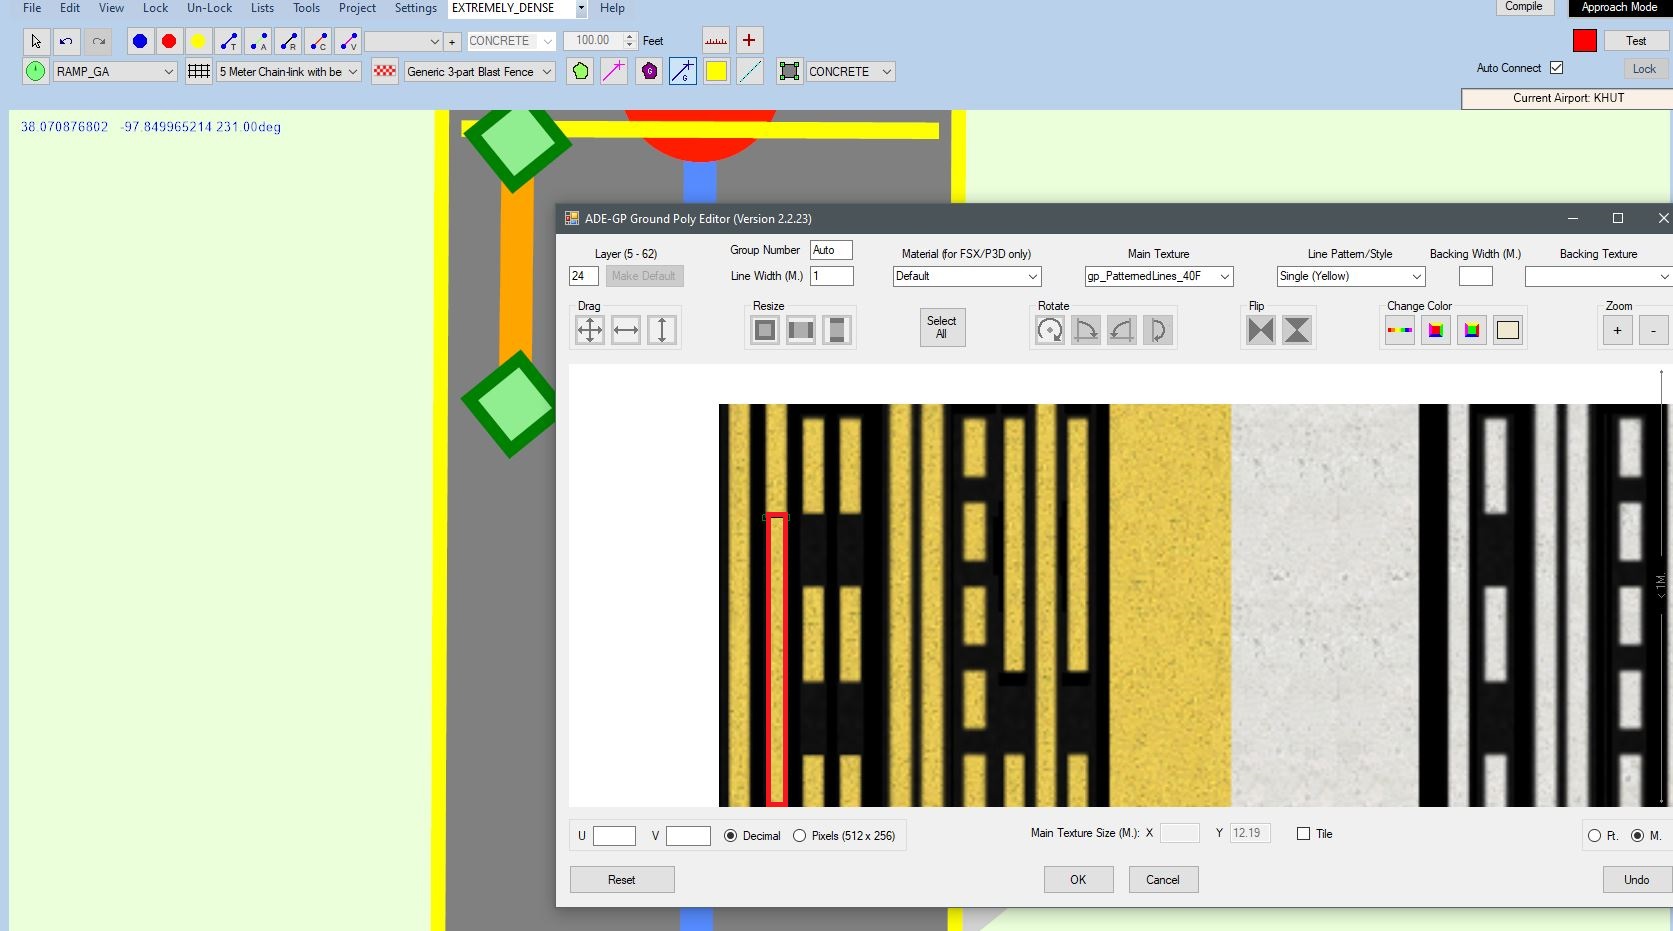This screenshot has height=931, width=1673.
Task: Open the Line Pattern/Style dropdown Single (Yellow)
Action: (x=1416, y=276)
